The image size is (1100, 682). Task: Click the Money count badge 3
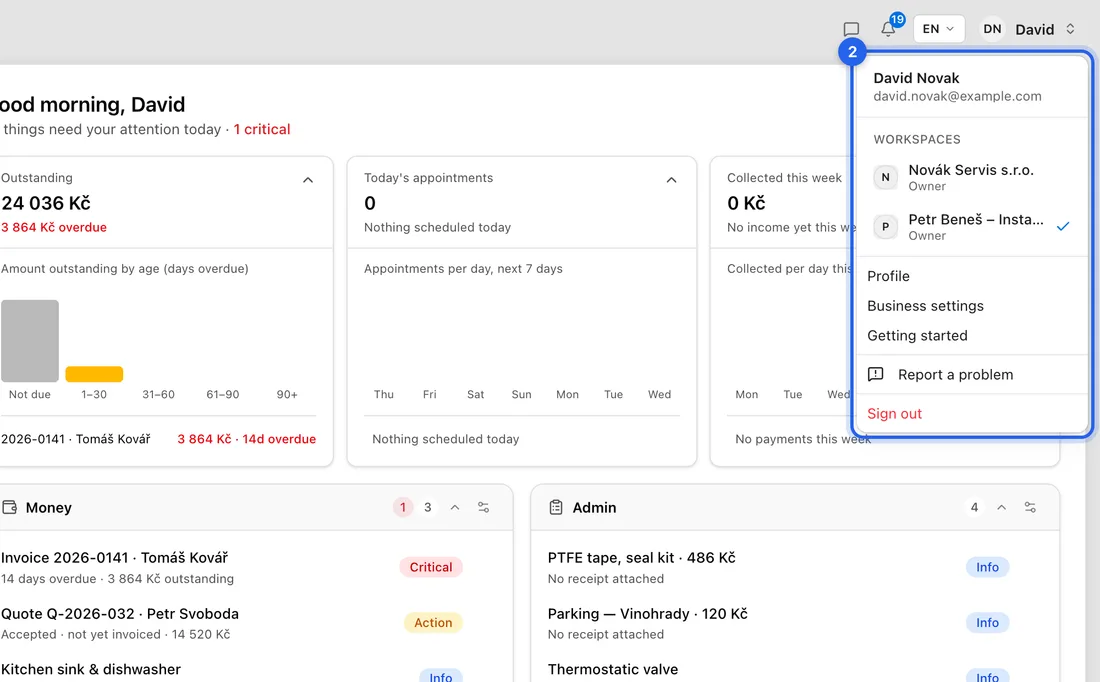427,507
